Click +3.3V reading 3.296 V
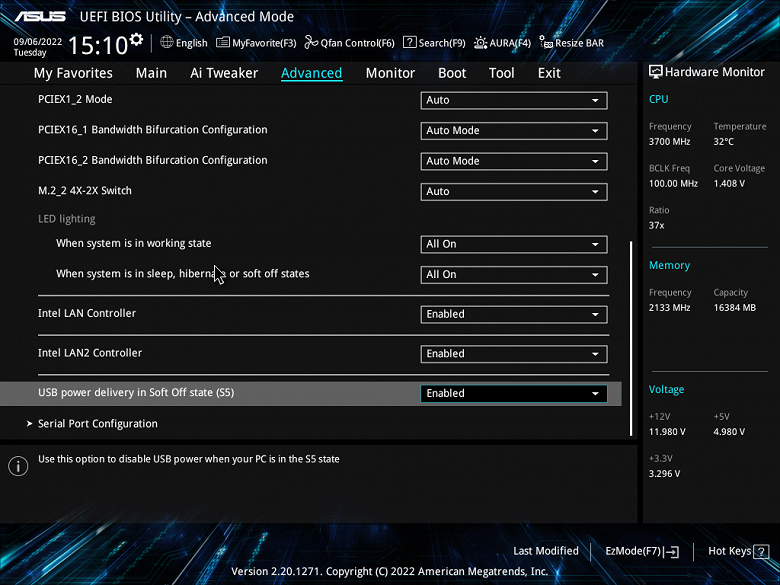Viewport: 780px width, 585px height. pos(665,474)
